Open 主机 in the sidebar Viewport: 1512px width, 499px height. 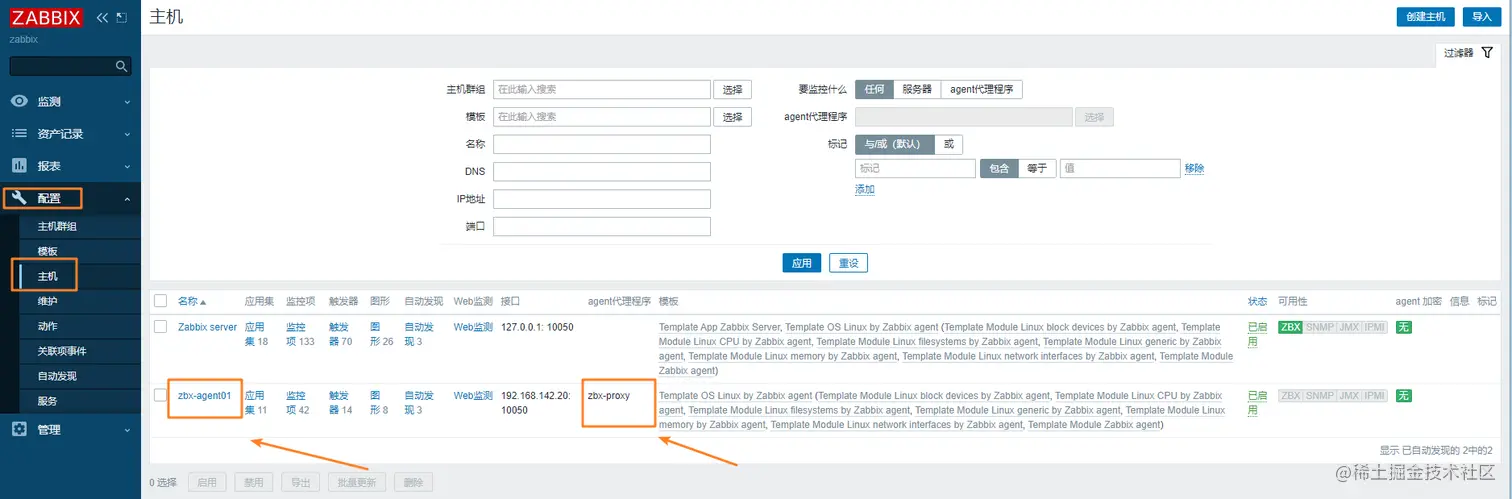coord(47,276)
